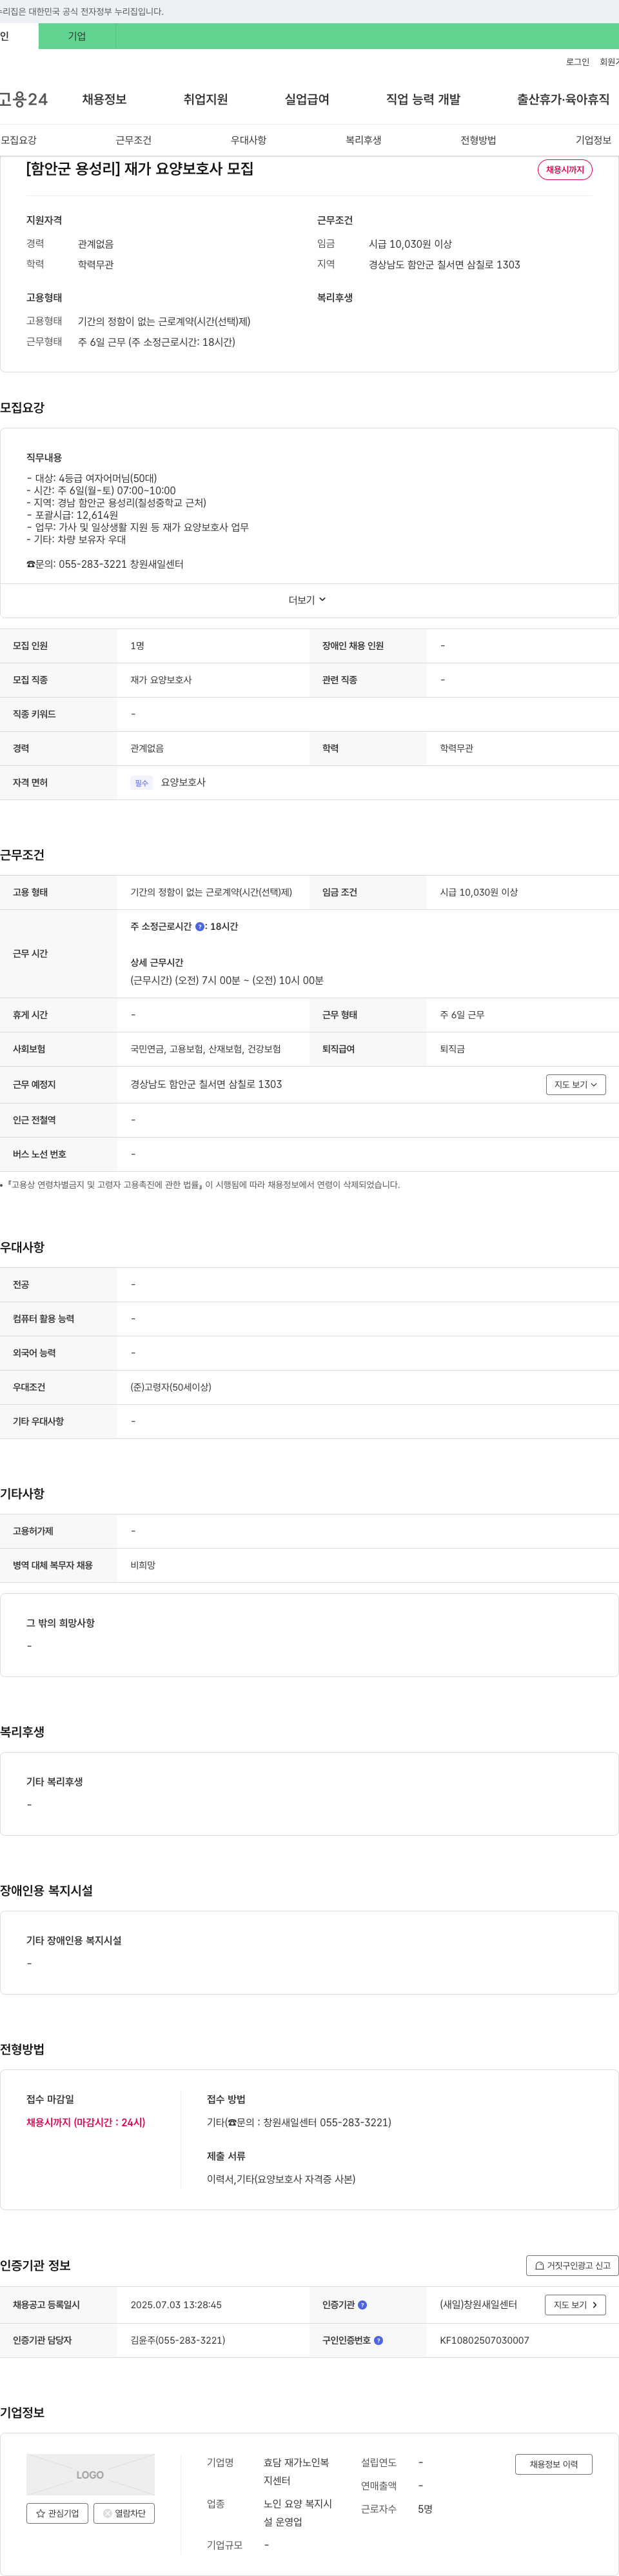Click the certification number KF10802507030007
619x2576 pixels.
(485, 2340)
